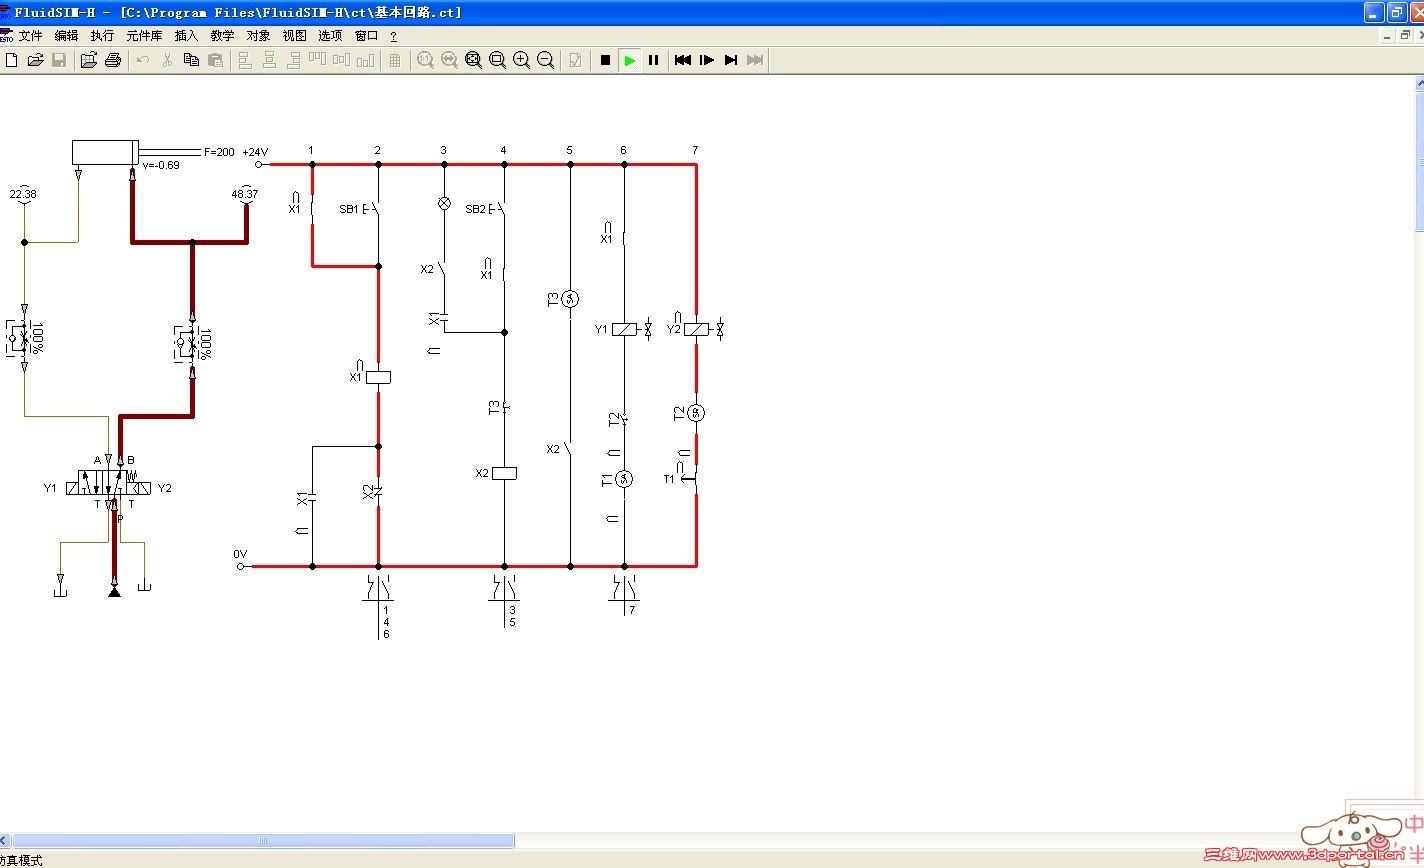Activate the zoom window tool
Image resolution: width=1424 pixels, height=868 pixels.
pos(497,60)
